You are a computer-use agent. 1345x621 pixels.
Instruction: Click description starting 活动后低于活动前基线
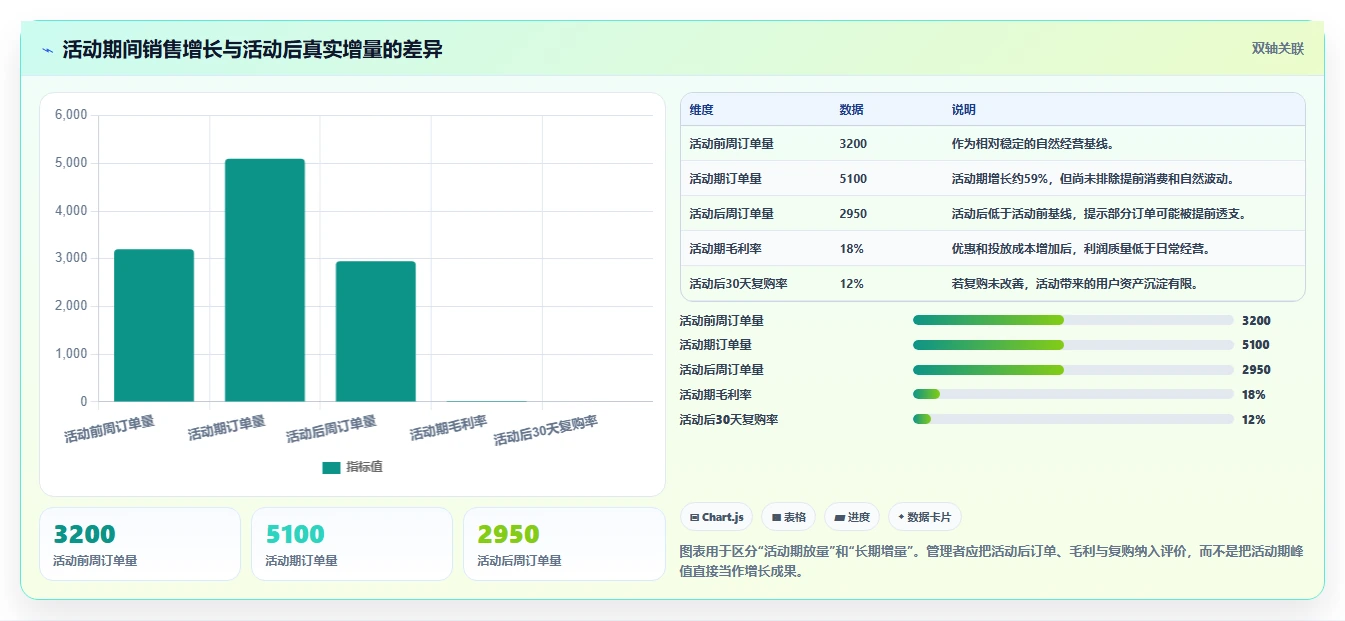coord(1102,214)
